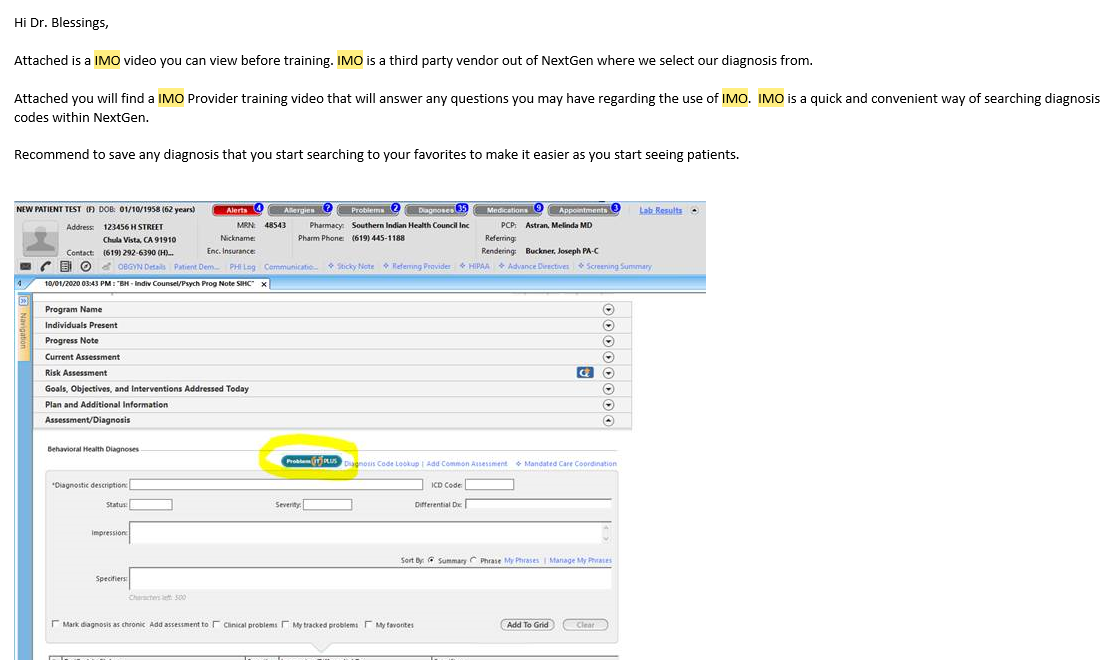
Task: Click the envelope message icon
Action: [26, 266]
